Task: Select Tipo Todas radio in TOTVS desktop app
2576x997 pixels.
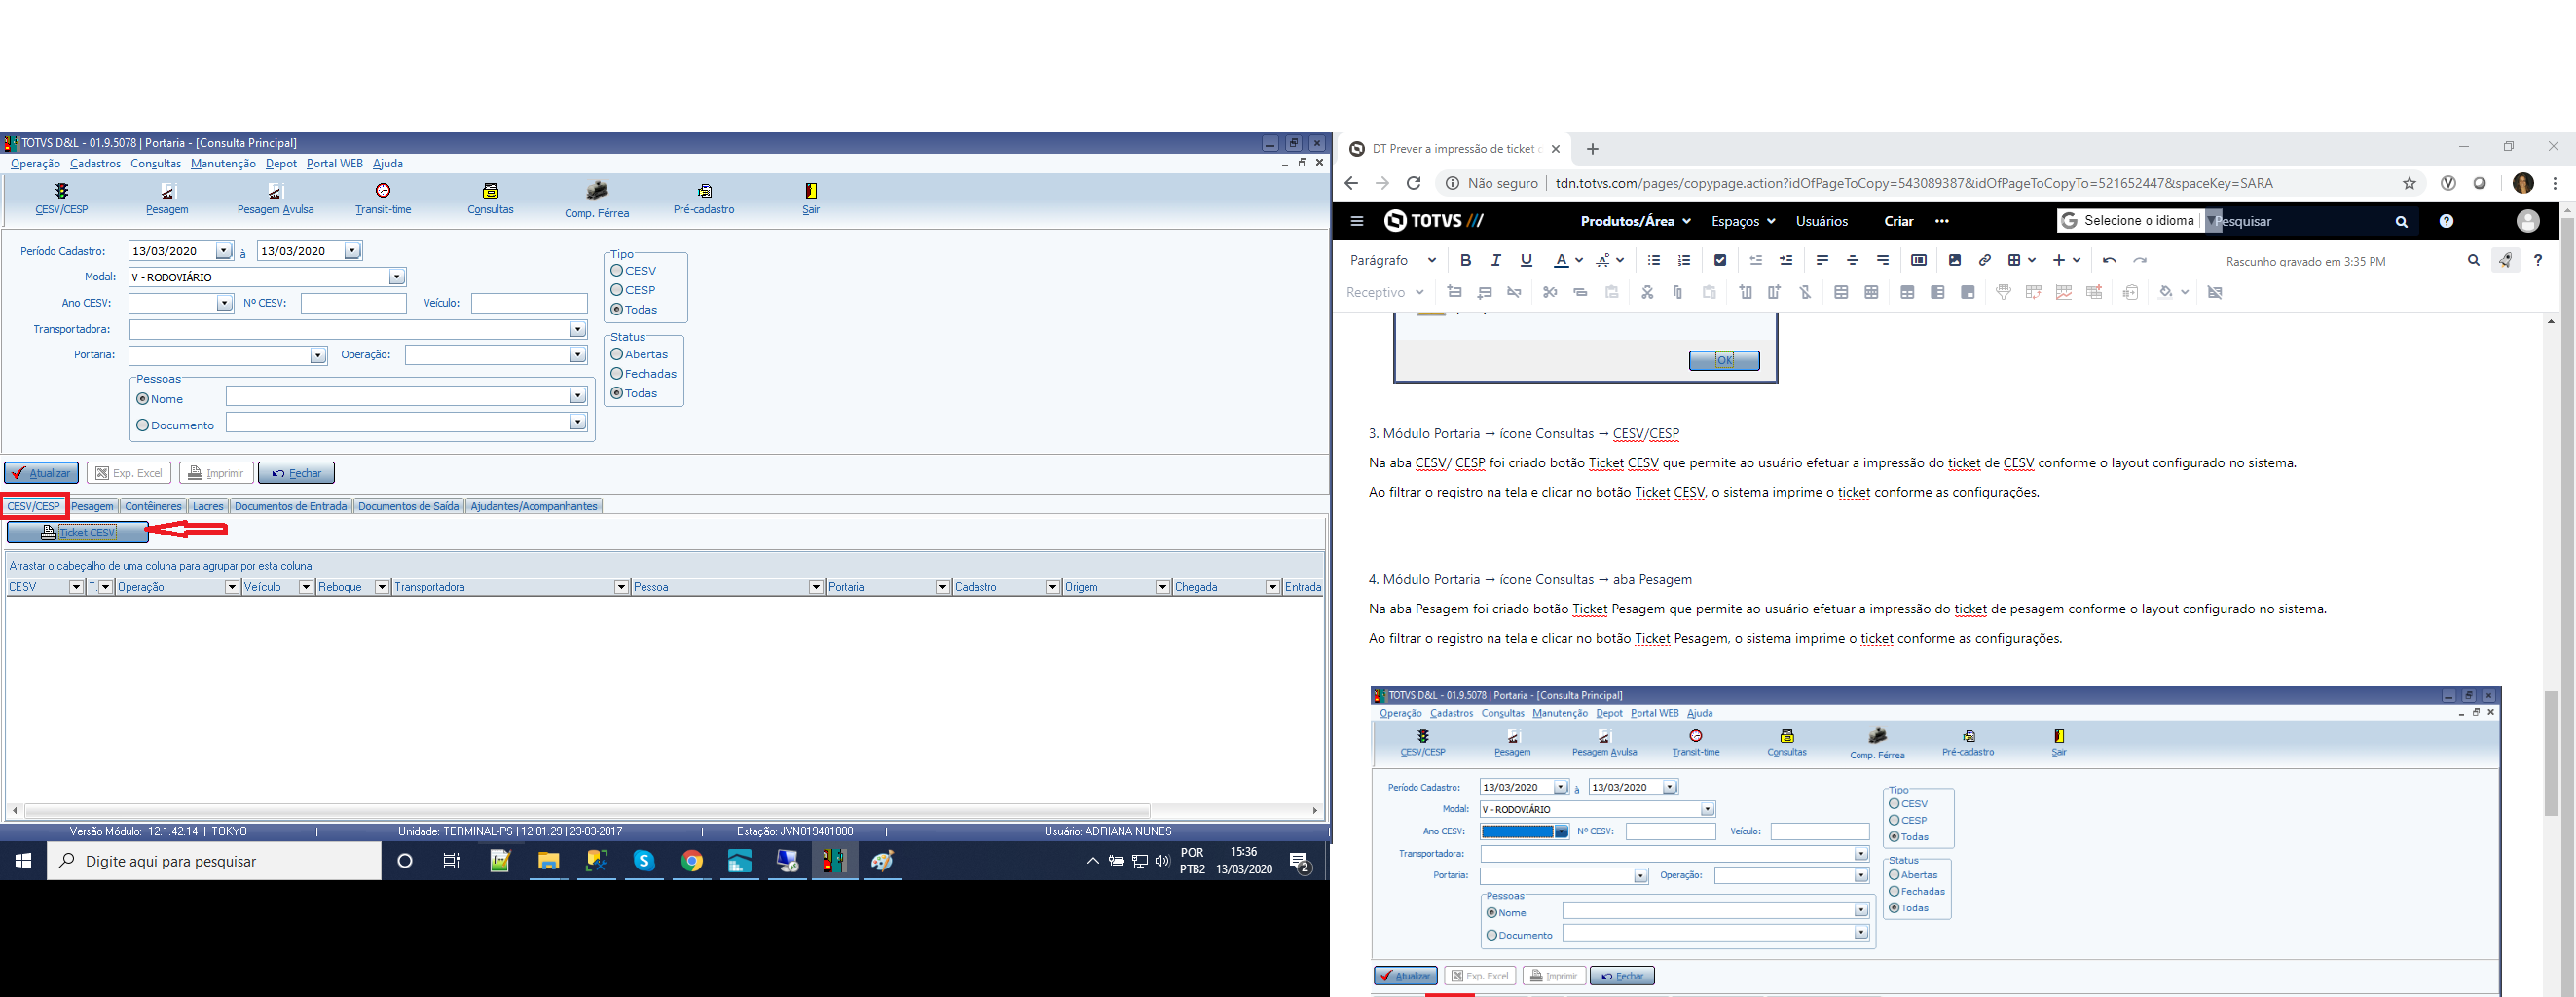Action: tap(617, 310)
